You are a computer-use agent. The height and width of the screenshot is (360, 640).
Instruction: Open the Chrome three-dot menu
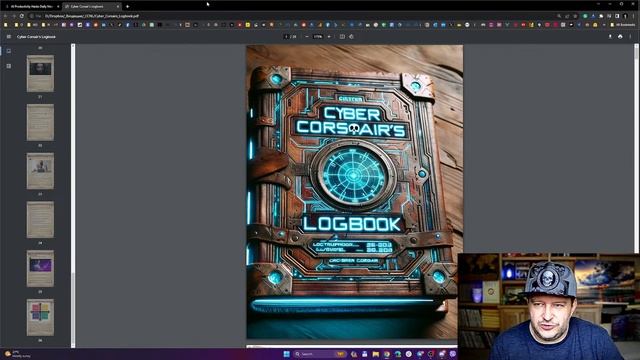tap(633, 16)
